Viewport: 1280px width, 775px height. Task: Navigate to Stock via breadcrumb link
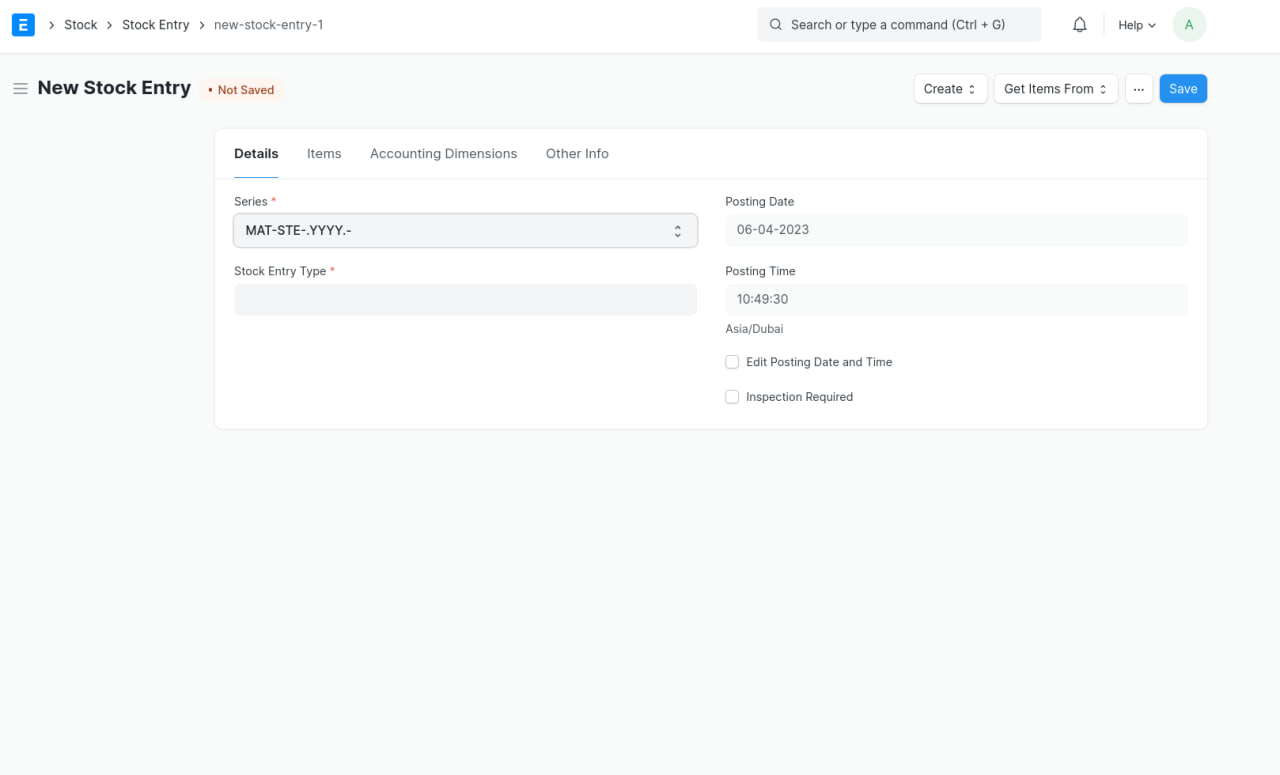[80, 24]
